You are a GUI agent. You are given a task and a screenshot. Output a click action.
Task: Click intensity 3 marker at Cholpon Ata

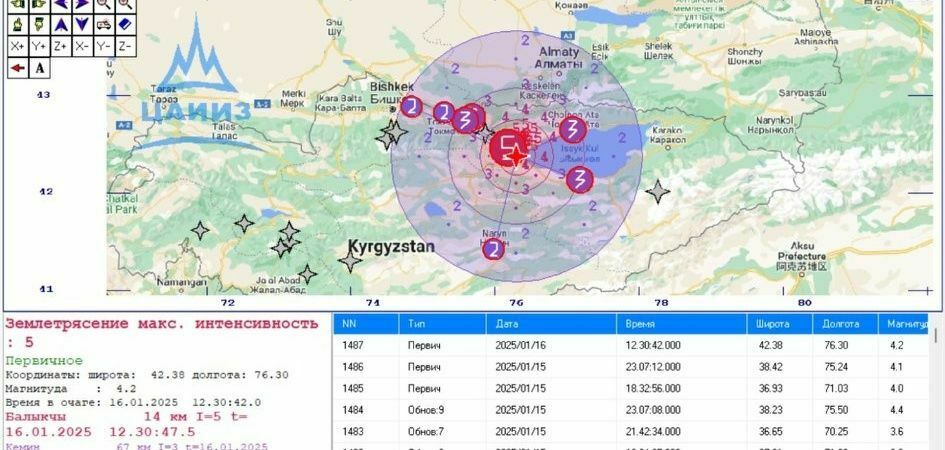coord(572,129)
